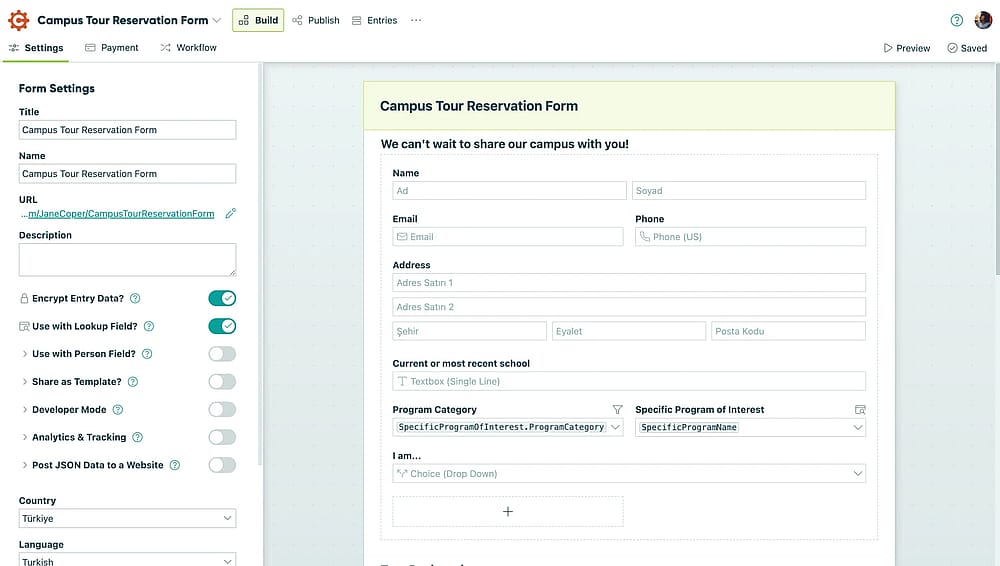The image size is (1000, 566).
Task: Edit the form URL with pencil icon
Action: 231,214
